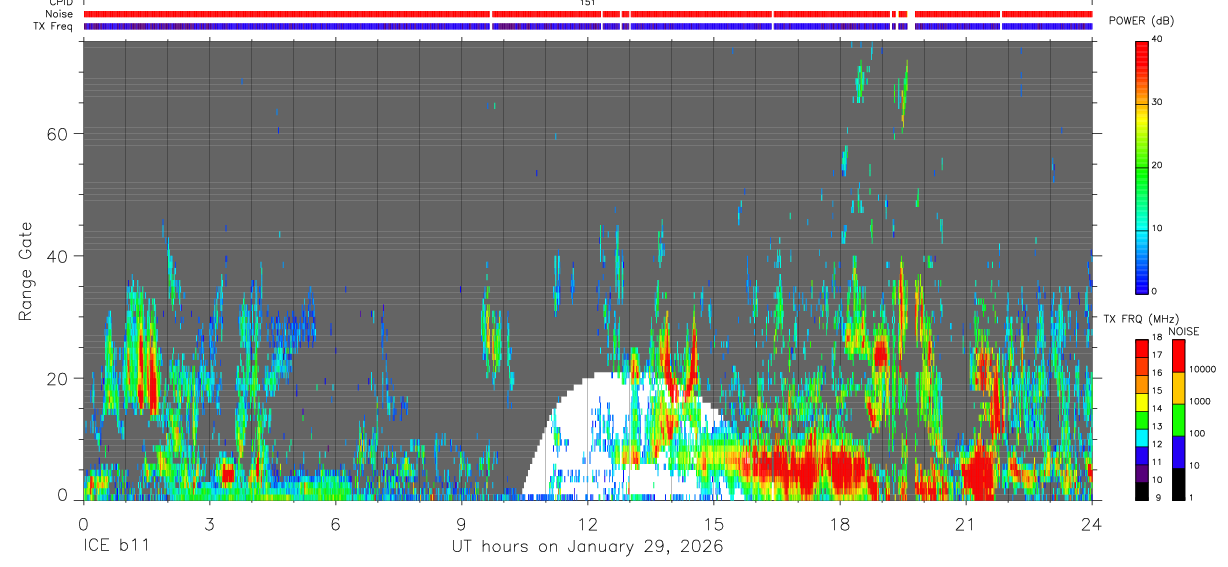Image resolution: width=1228 pixels, height=567 pixels.
Task: Click the 'TX Freq' strip label at the top left
Action: click(55, 26)
